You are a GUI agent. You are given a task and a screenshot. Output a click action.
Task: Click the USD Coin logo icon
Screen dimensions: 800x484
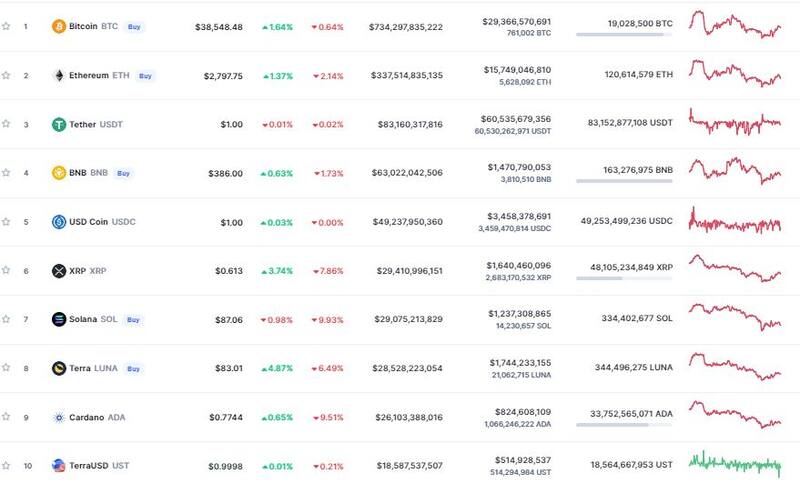point(59,222)
